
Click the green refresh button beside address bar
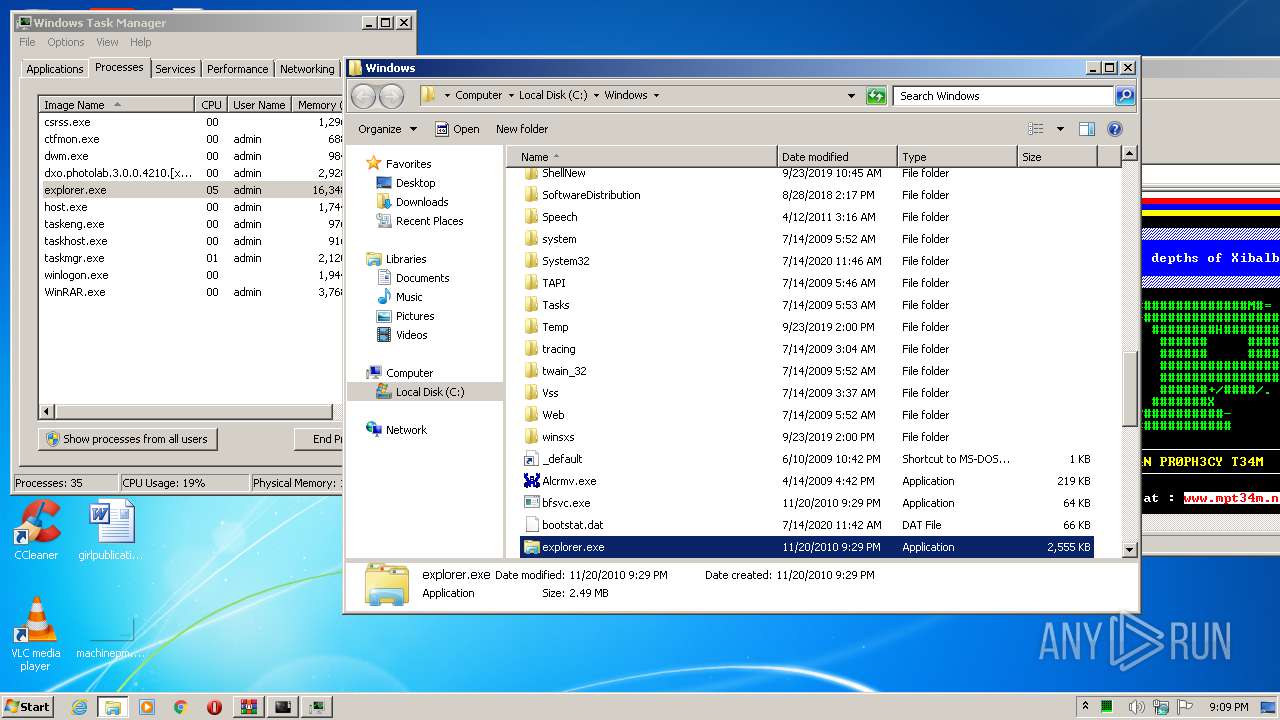[876, 96]
